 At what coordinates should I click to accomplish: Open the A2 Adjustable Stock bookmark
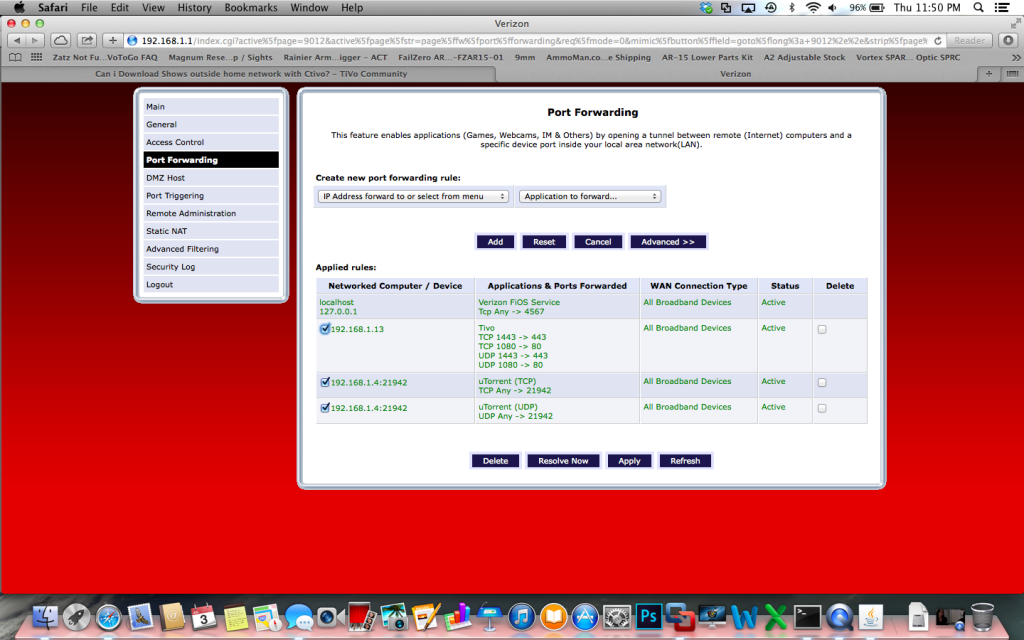click(805, 57)
